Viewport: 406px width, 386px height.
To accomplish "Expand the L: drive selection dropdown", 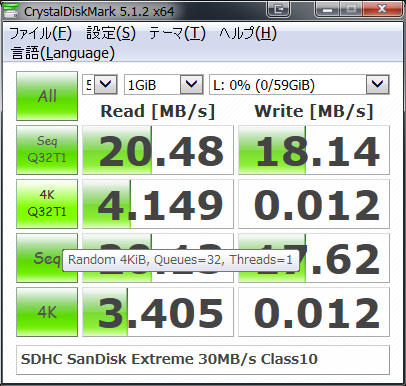I will (x=377, y=85).
